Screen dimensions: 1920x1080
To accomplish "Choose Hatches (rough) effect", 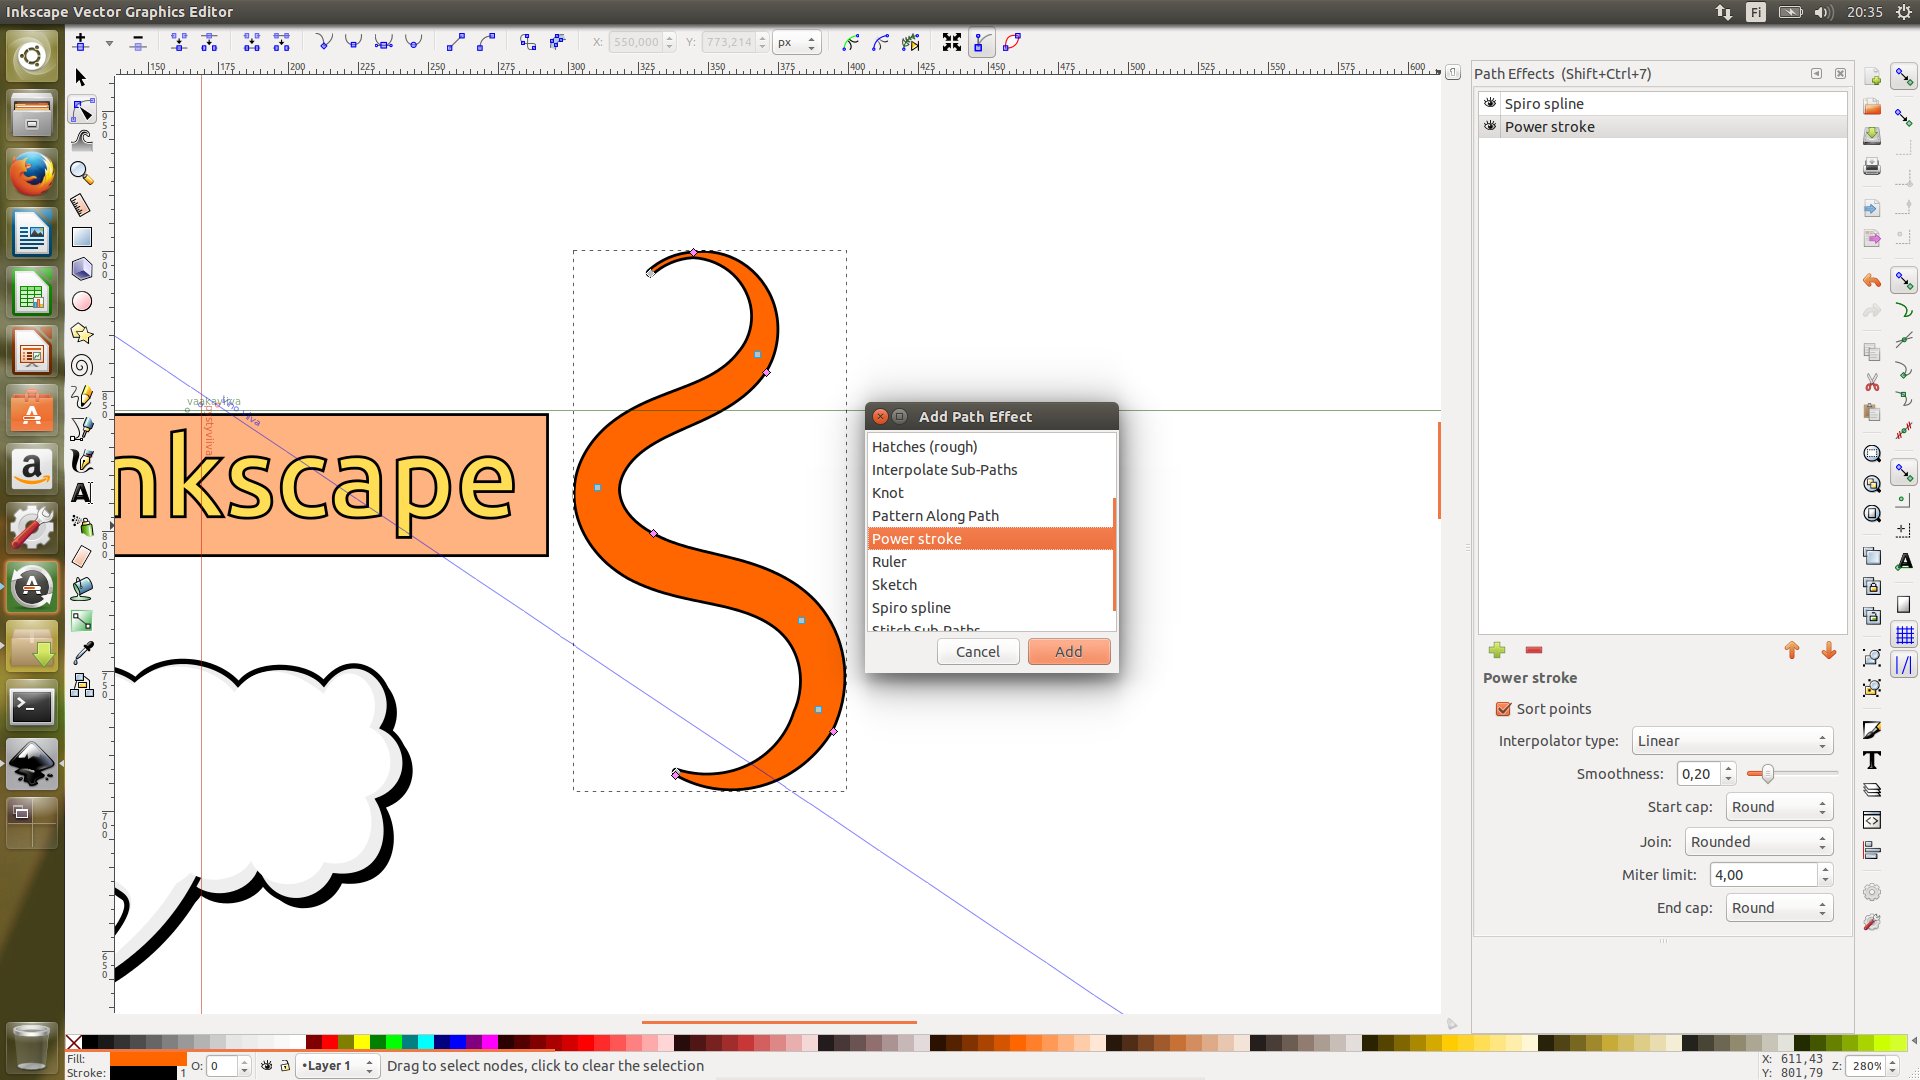I will (990, 447).
